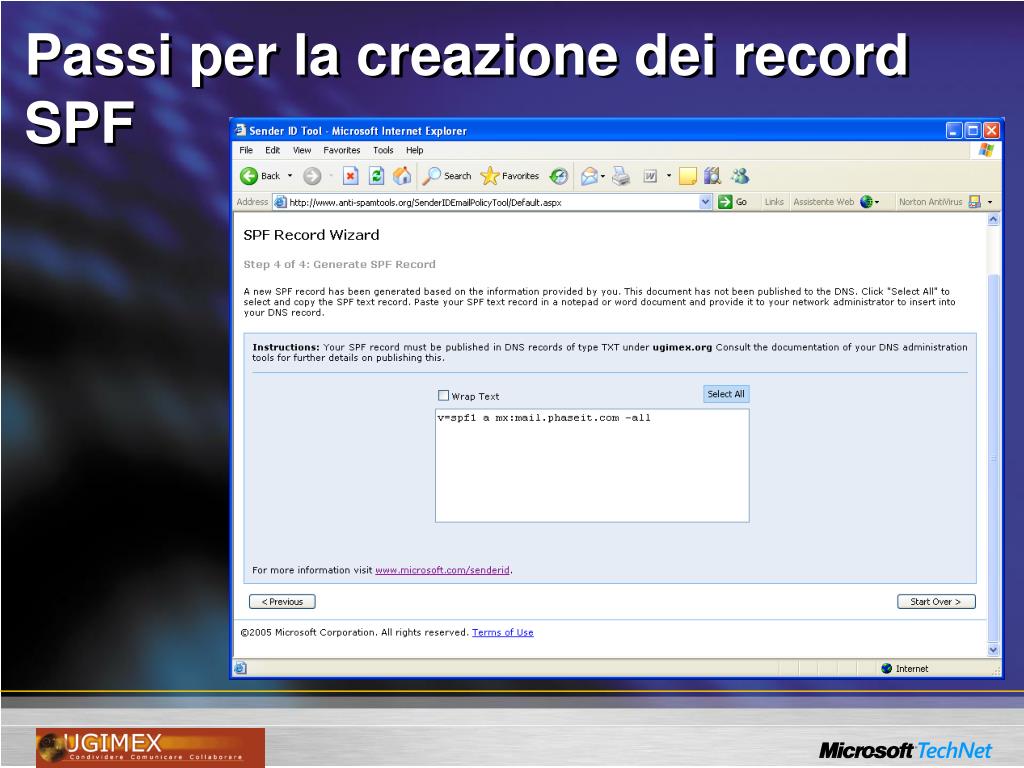
Task: Expand the Edit with Word dropdown arrow
Action: coord(669,176)
